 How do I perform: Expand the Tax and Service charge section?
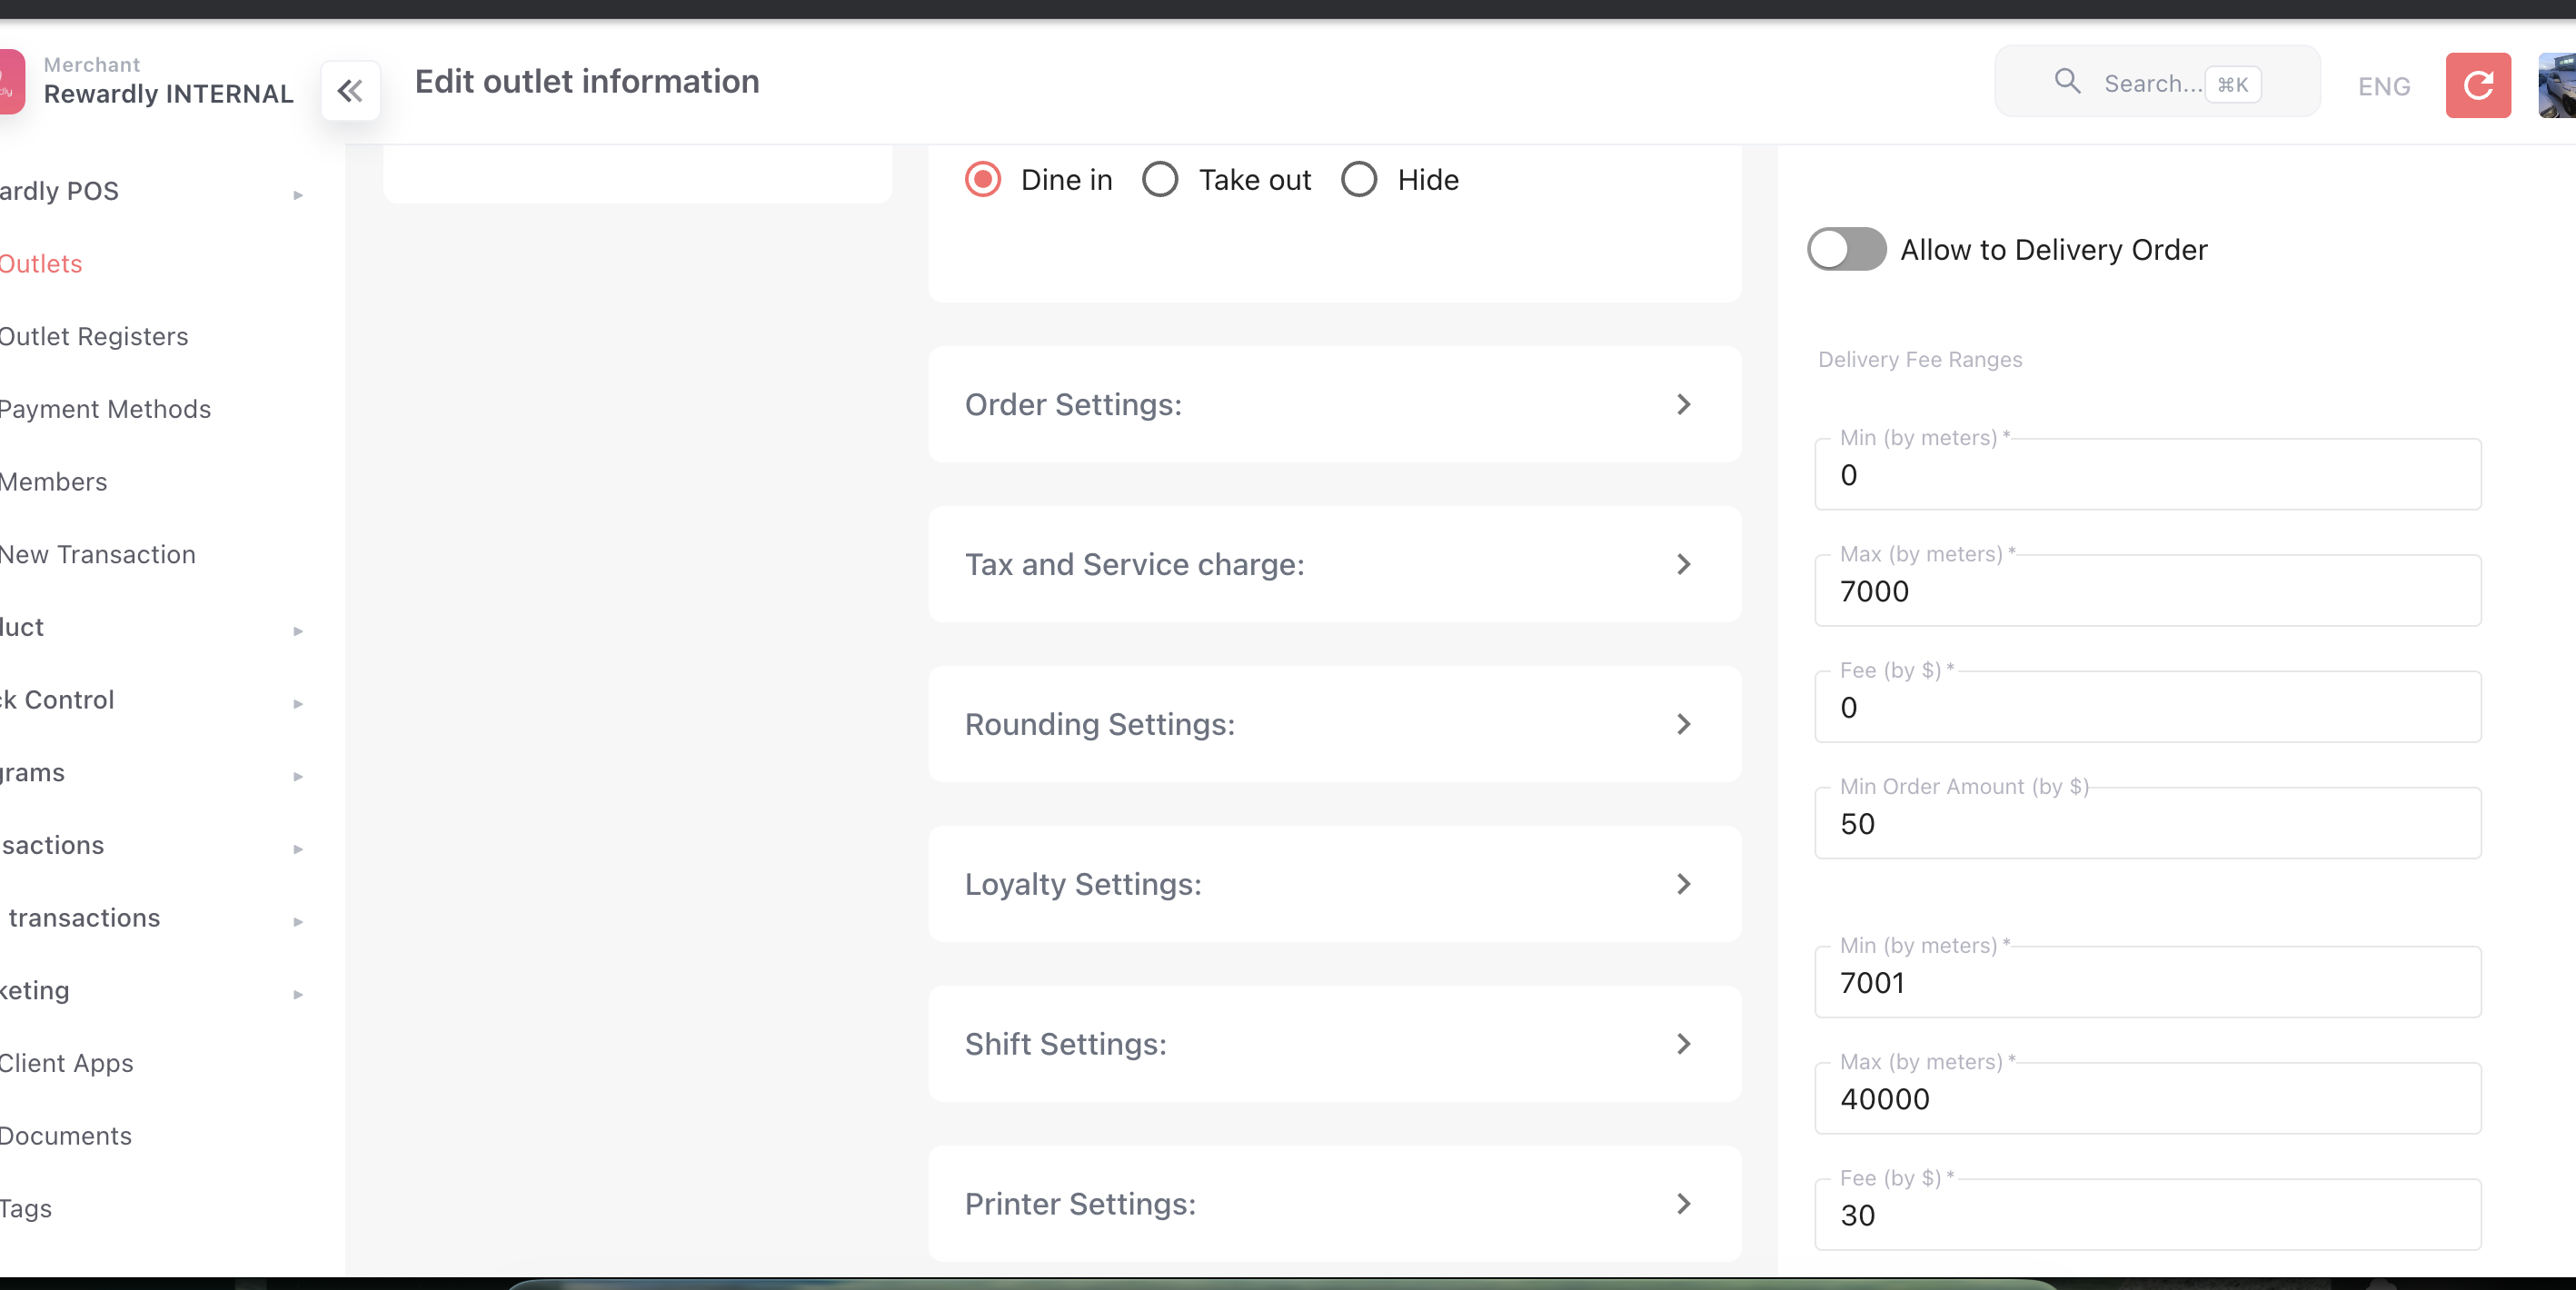(1335, 564)
